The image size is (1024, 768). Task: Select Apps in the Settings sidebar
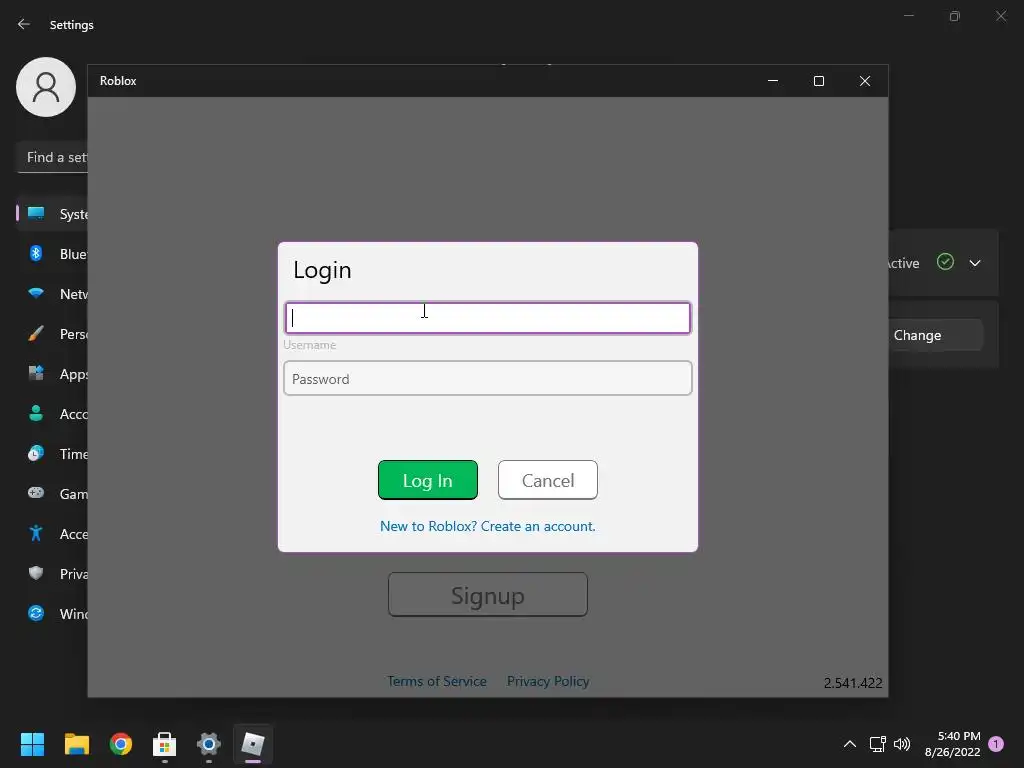(x=52, y=374)
